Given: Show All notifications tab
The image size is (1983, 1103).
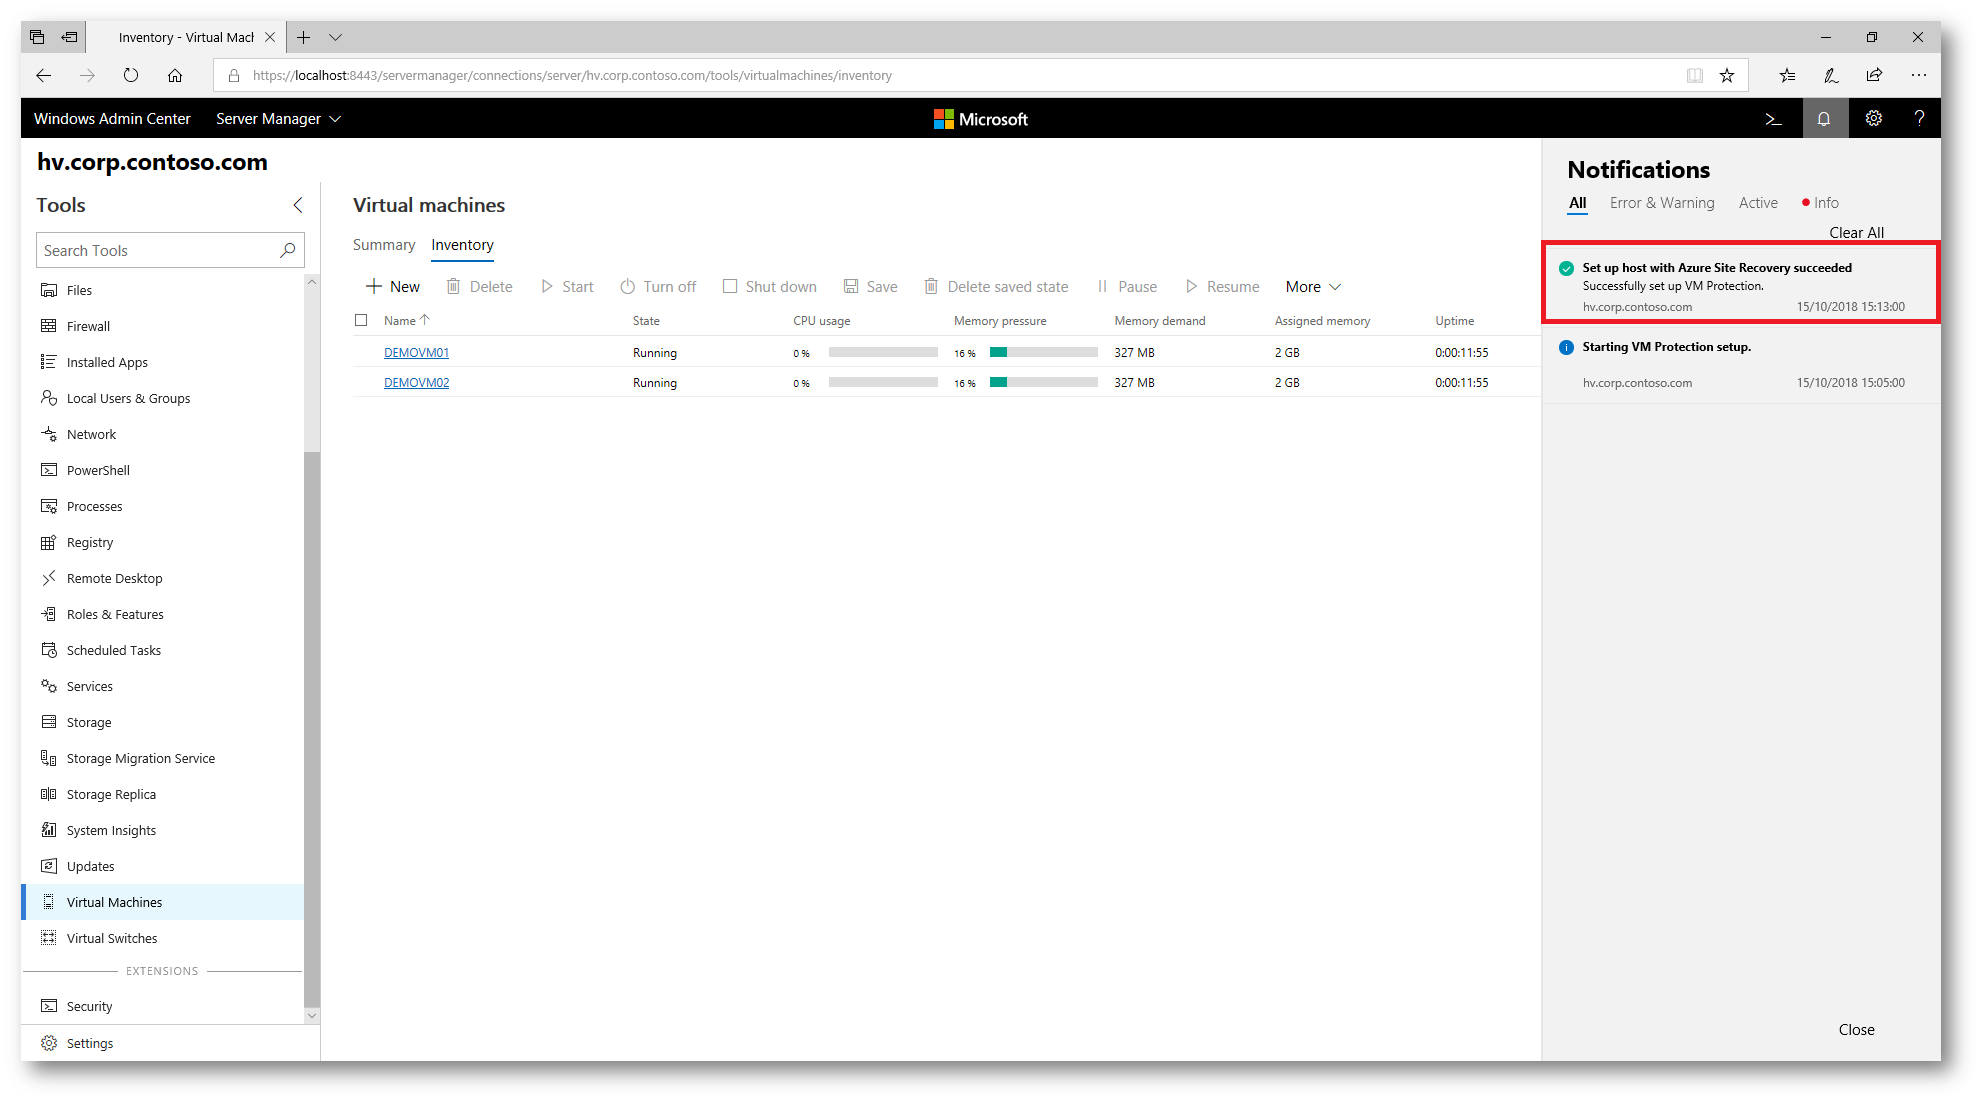Looking at the screenshot, I should [x=1577, y=203].
